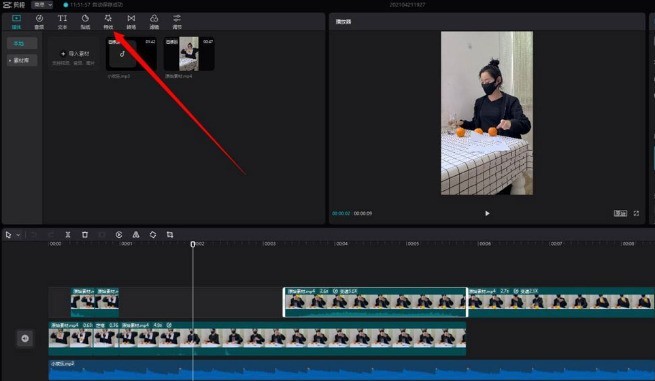Expand the pointer tool dropdown arrow in the timeline toolbar
655x381 pixels.
coord(18,235)
